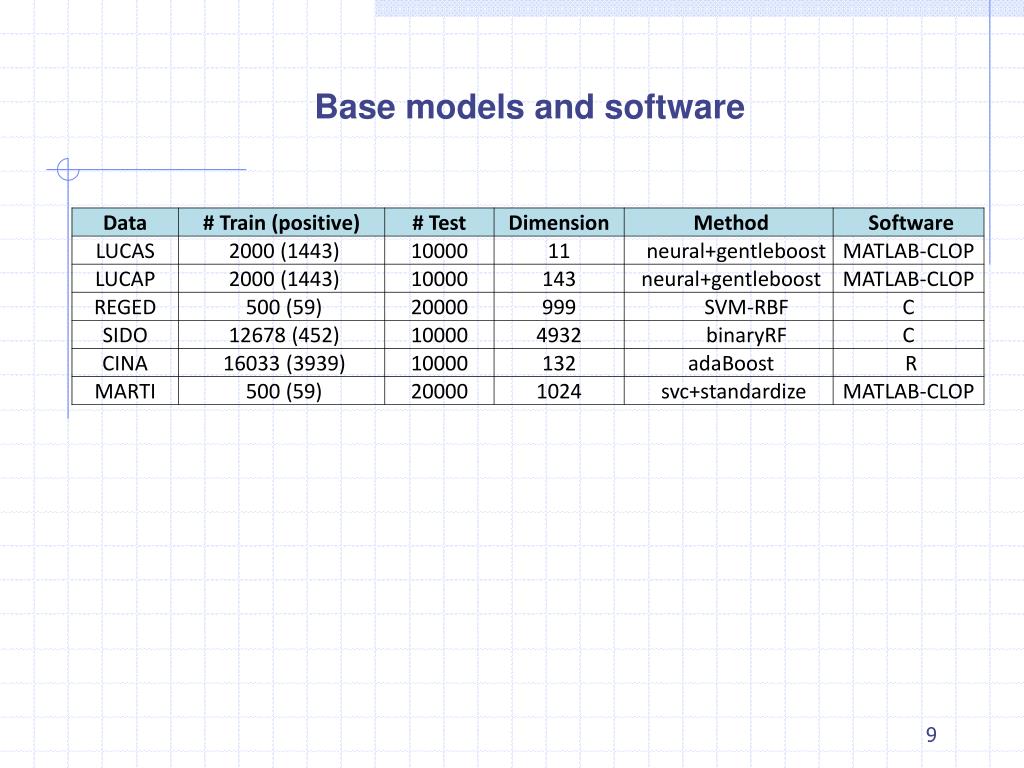Click the dimension value '999'
The image size is (1024, 768).
(559, 307)
